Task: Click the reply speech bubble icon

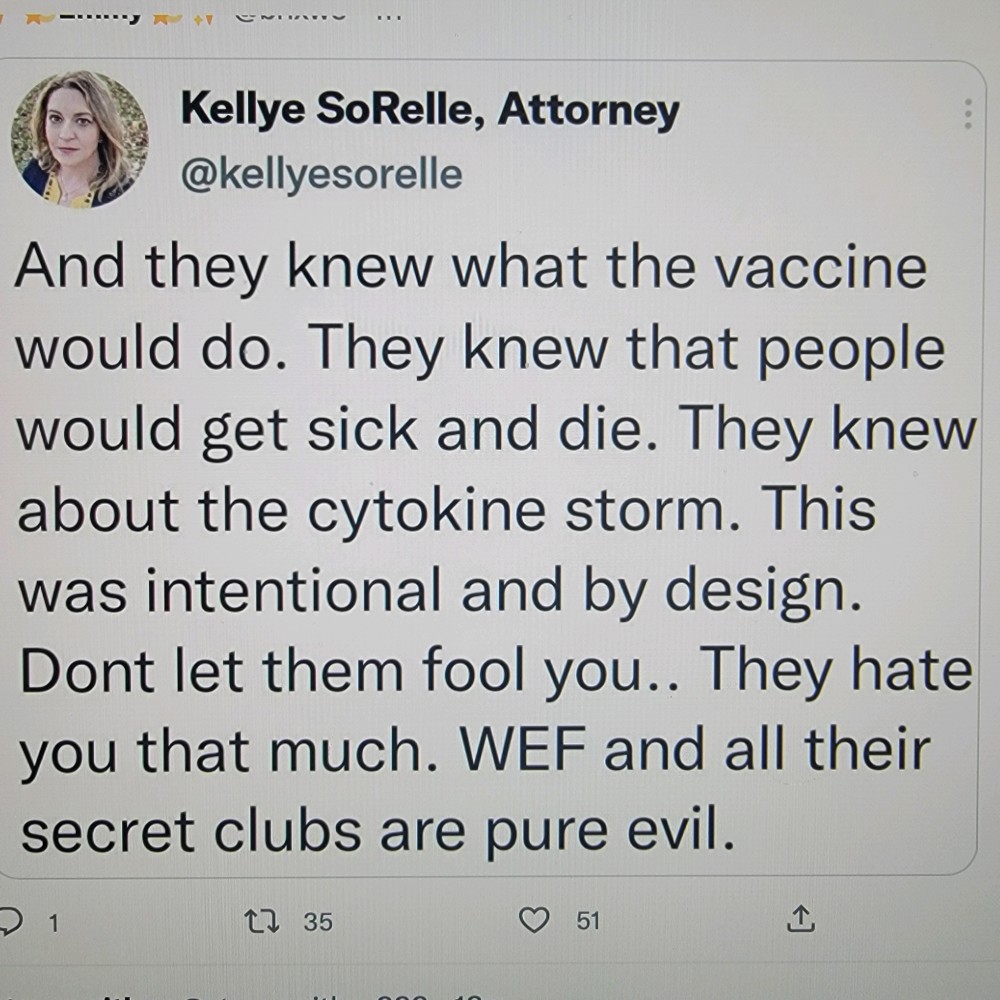Action: coord(8,922)
